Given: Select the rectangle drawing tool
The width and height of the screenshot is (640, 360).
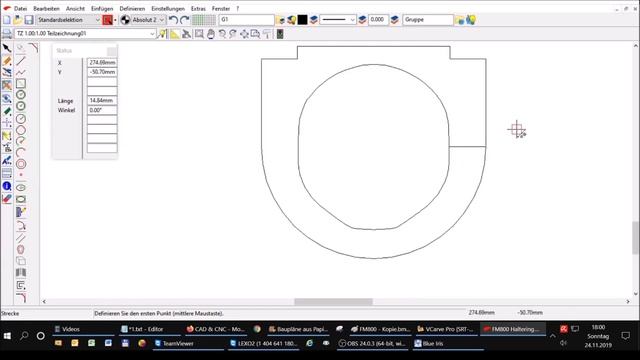Looking at the screenshot, I should coord(21,83).
